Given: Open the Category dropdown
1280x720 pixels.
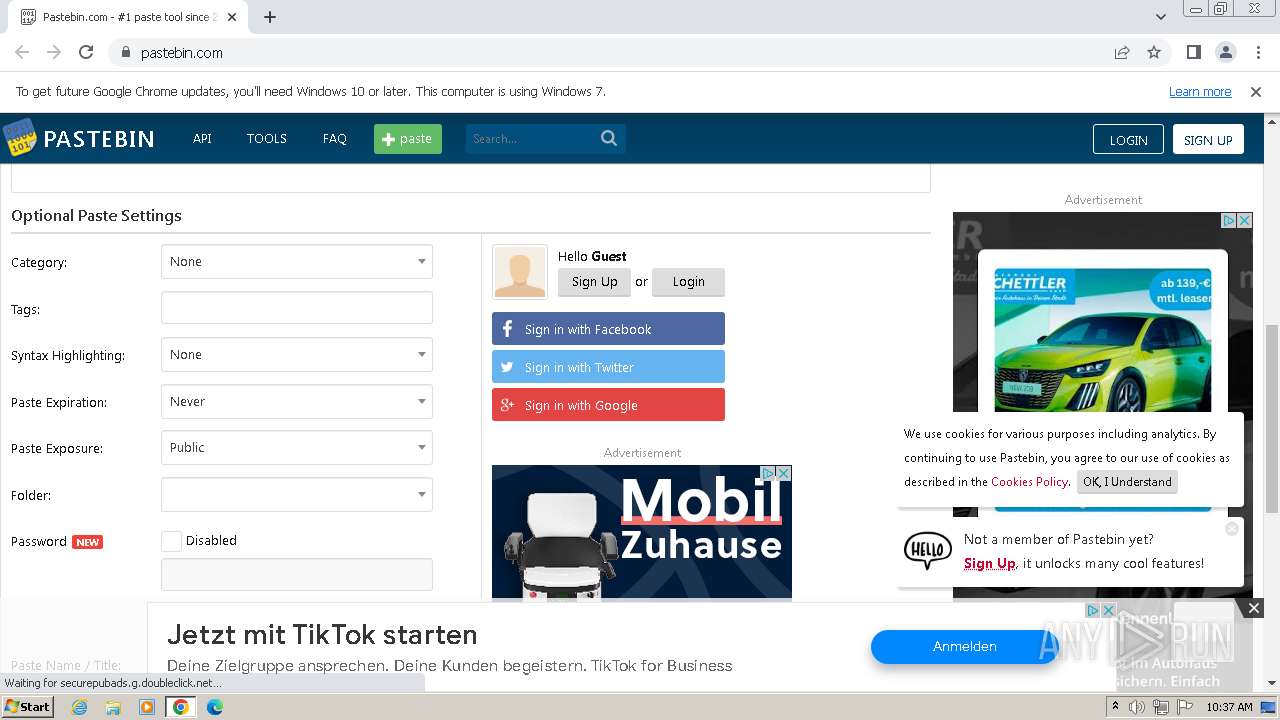Looking at the screenshot, I should (297, 262).
